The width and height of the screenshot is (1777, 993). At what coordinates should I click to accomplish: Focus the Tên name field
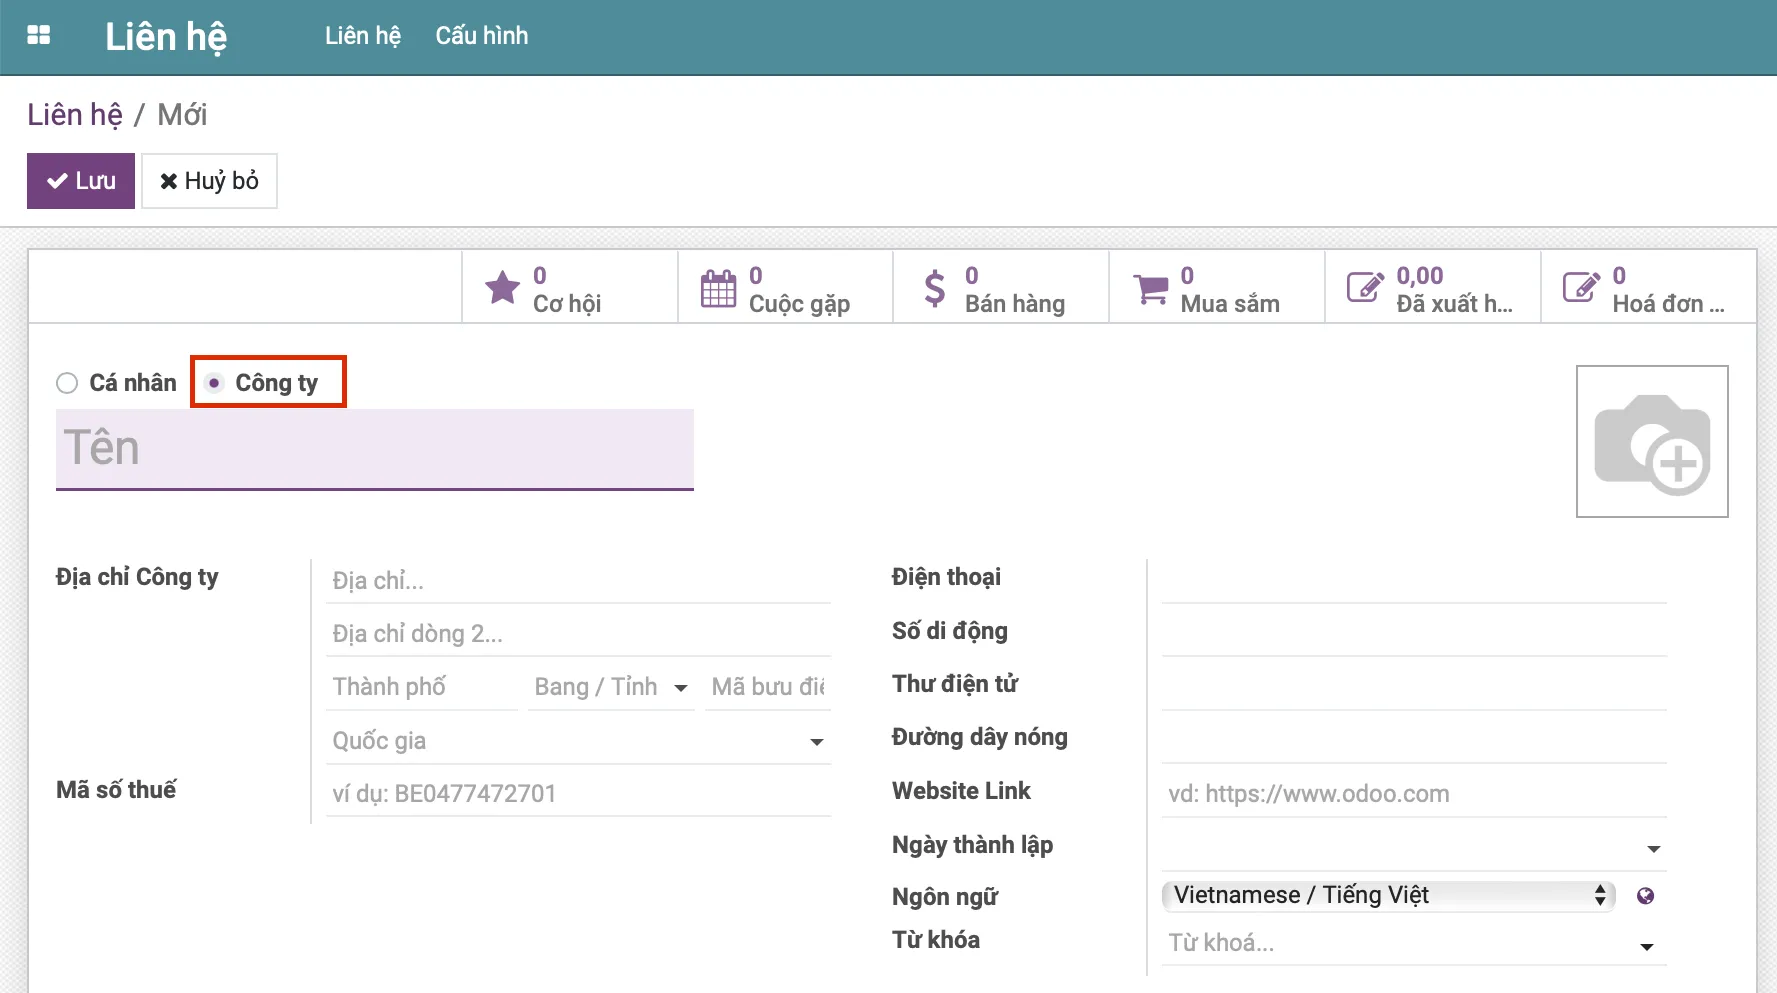375,449
